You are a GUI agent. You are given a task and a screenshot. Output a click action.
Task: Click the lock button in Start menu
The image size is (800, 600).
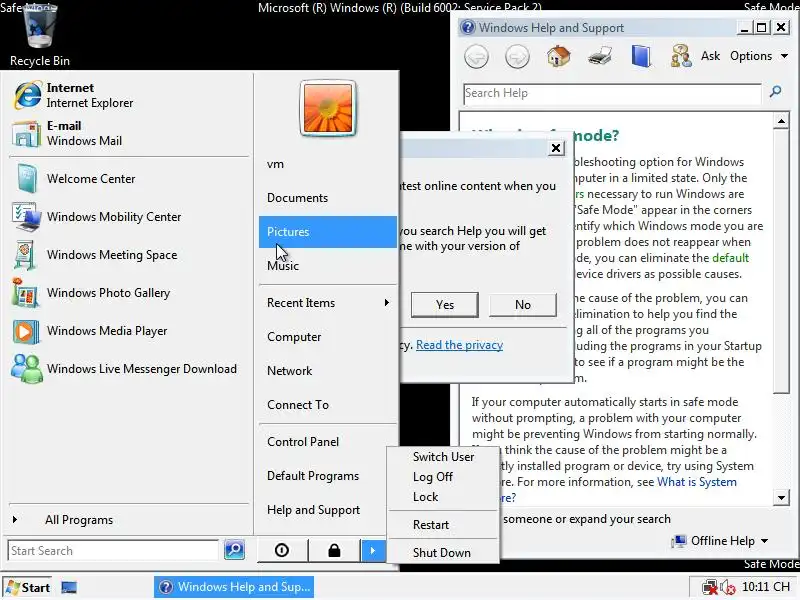334,551
